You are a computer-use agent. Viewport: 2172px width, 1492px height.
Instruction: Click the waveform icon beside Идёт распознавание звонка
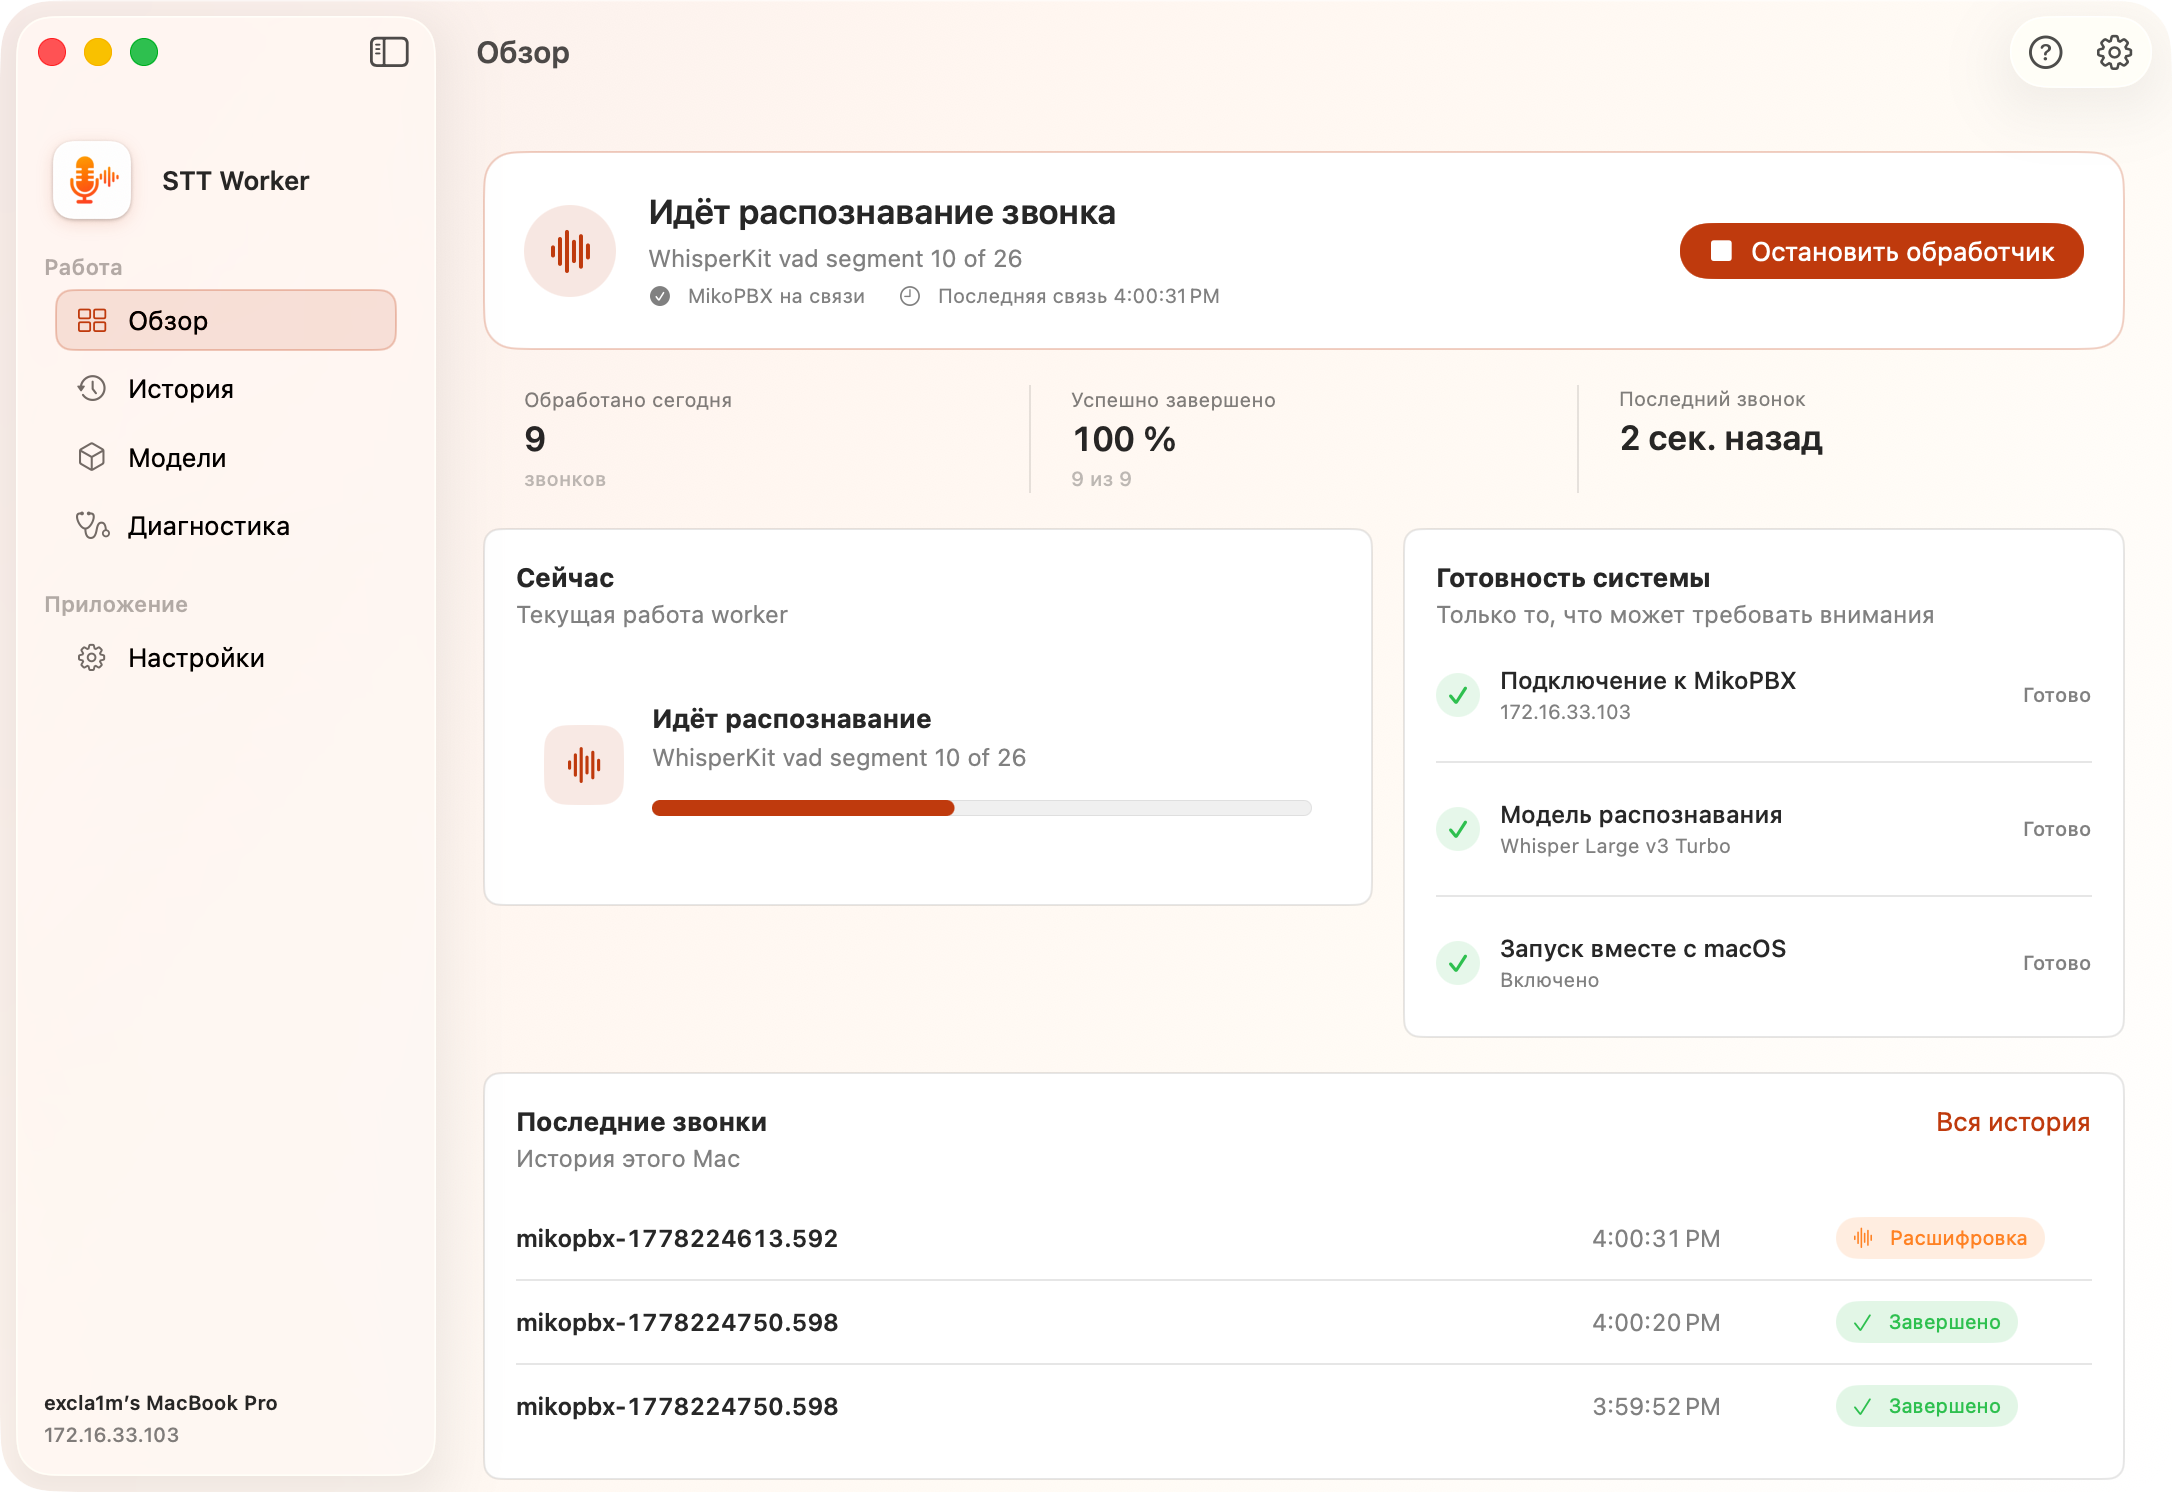coord(570,251)
